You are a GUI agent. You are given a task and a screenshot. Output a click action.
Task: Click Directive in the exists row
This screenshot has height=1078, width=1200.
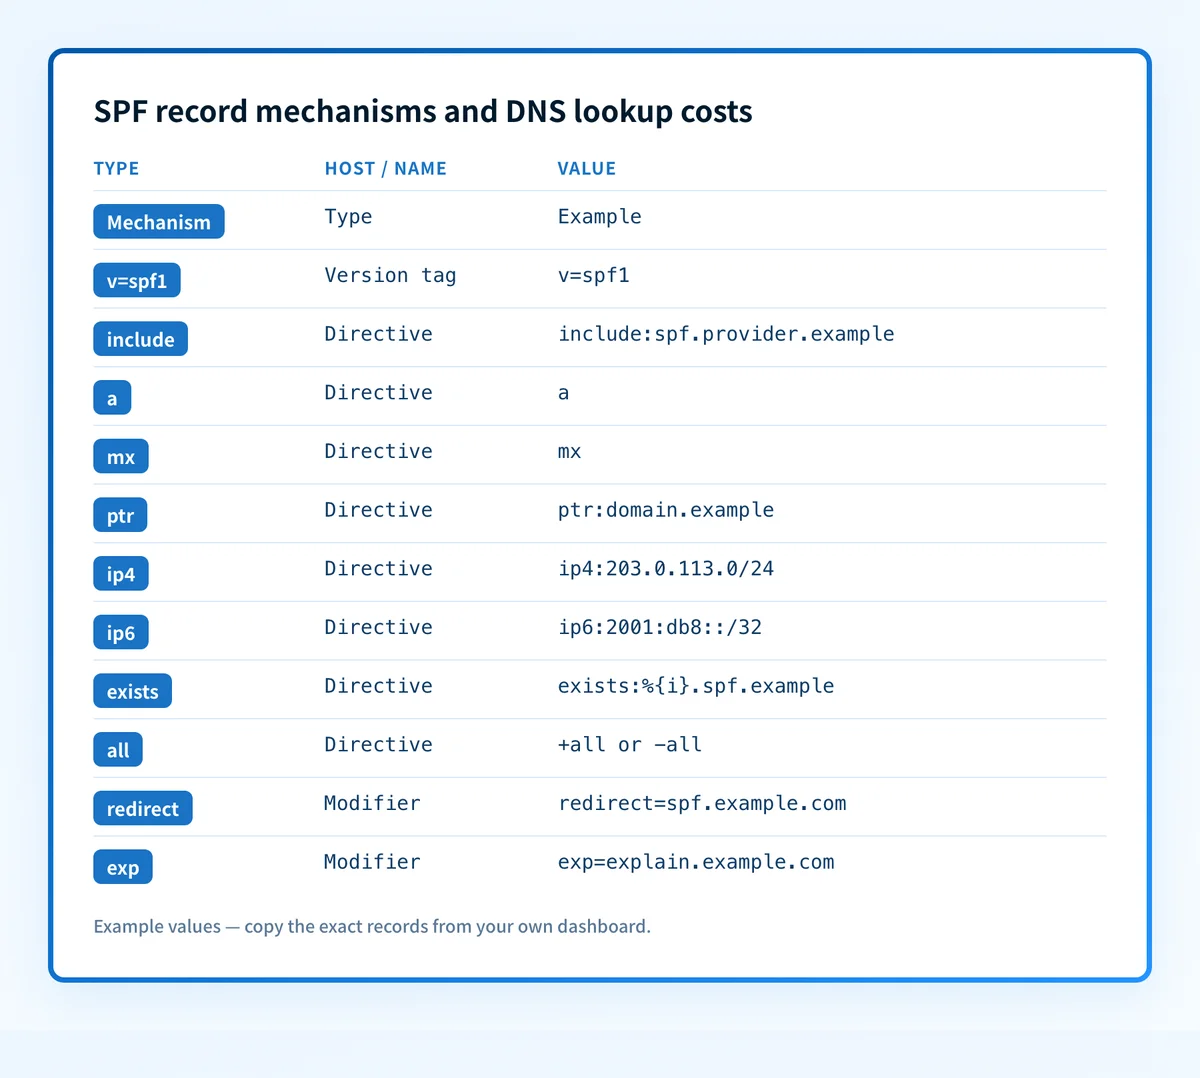coord(378,686)
